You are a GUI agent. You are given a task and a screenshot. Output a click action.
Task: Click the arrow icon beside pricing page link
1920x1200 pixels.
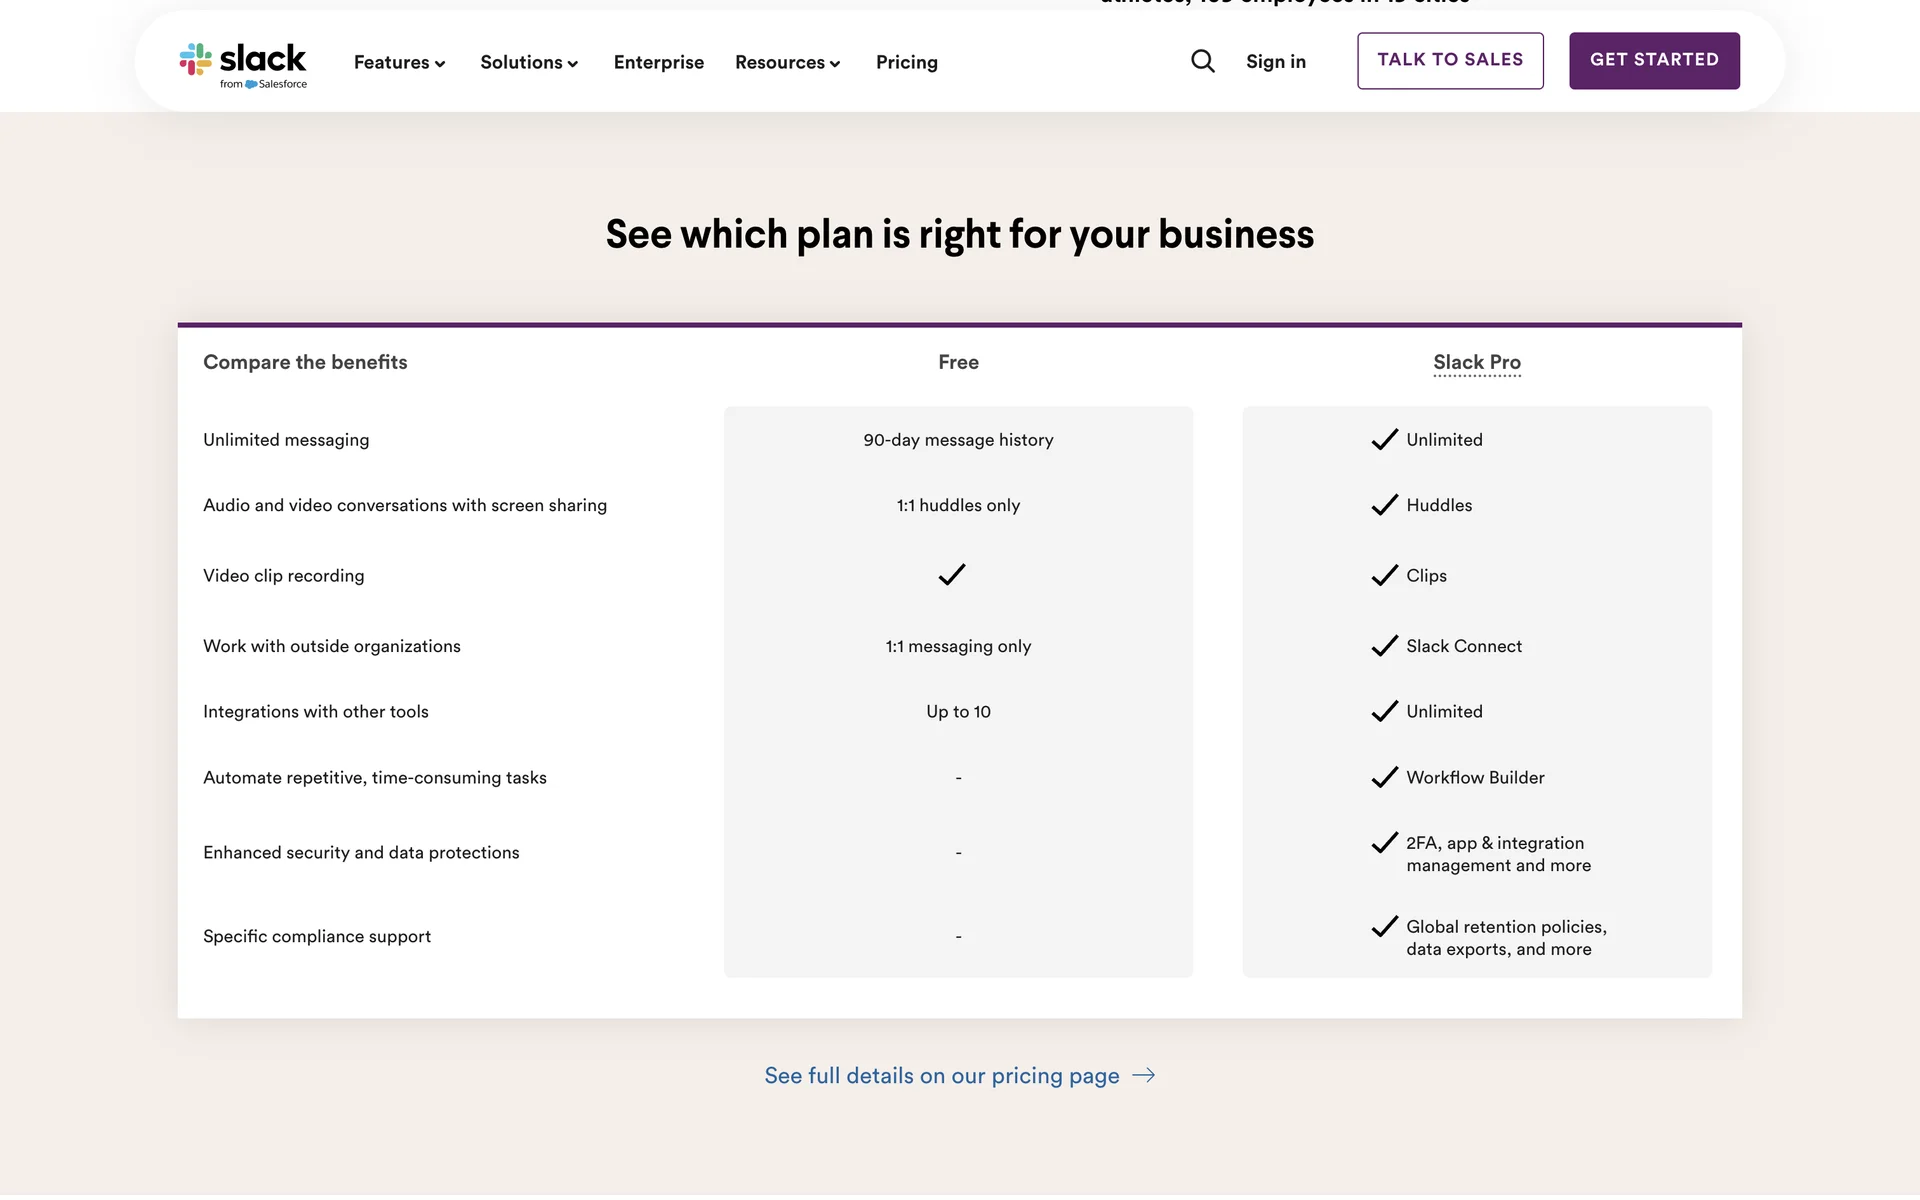click(1144, 1075)
